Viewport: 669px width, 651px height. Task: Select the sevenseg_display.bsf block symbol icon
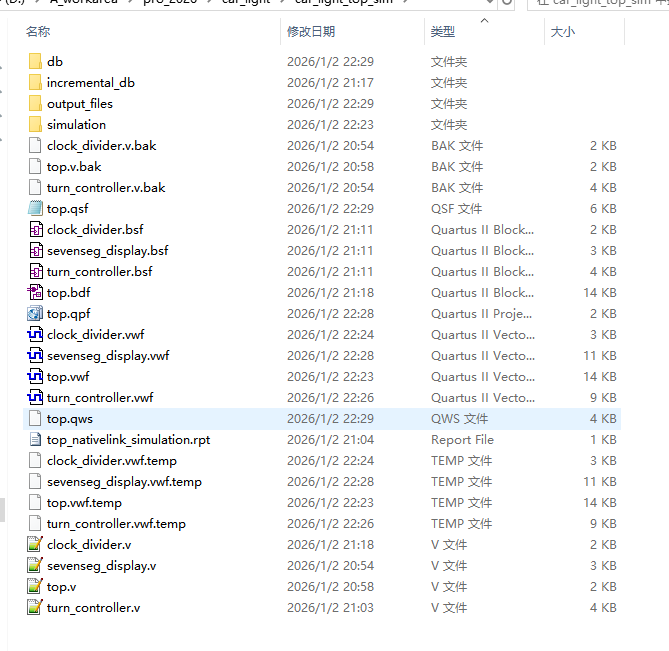[x=36, y=250]
